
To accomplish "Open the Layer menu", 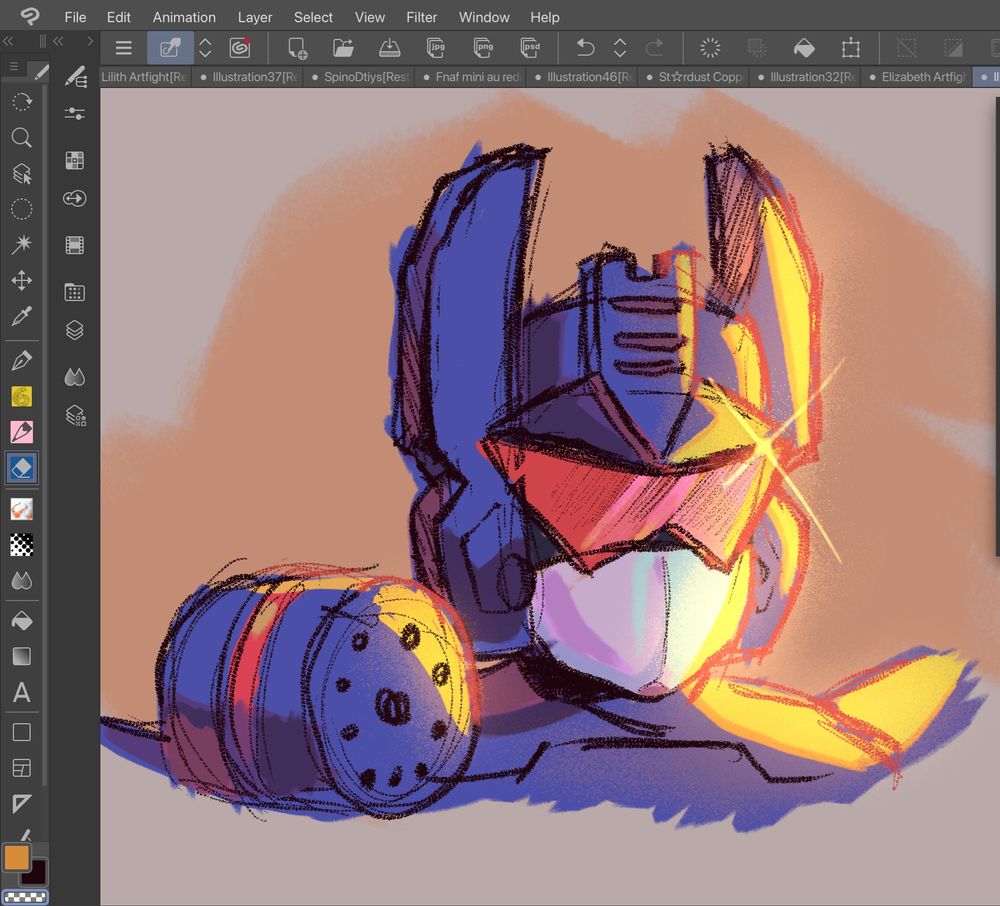I will (255, 17).
